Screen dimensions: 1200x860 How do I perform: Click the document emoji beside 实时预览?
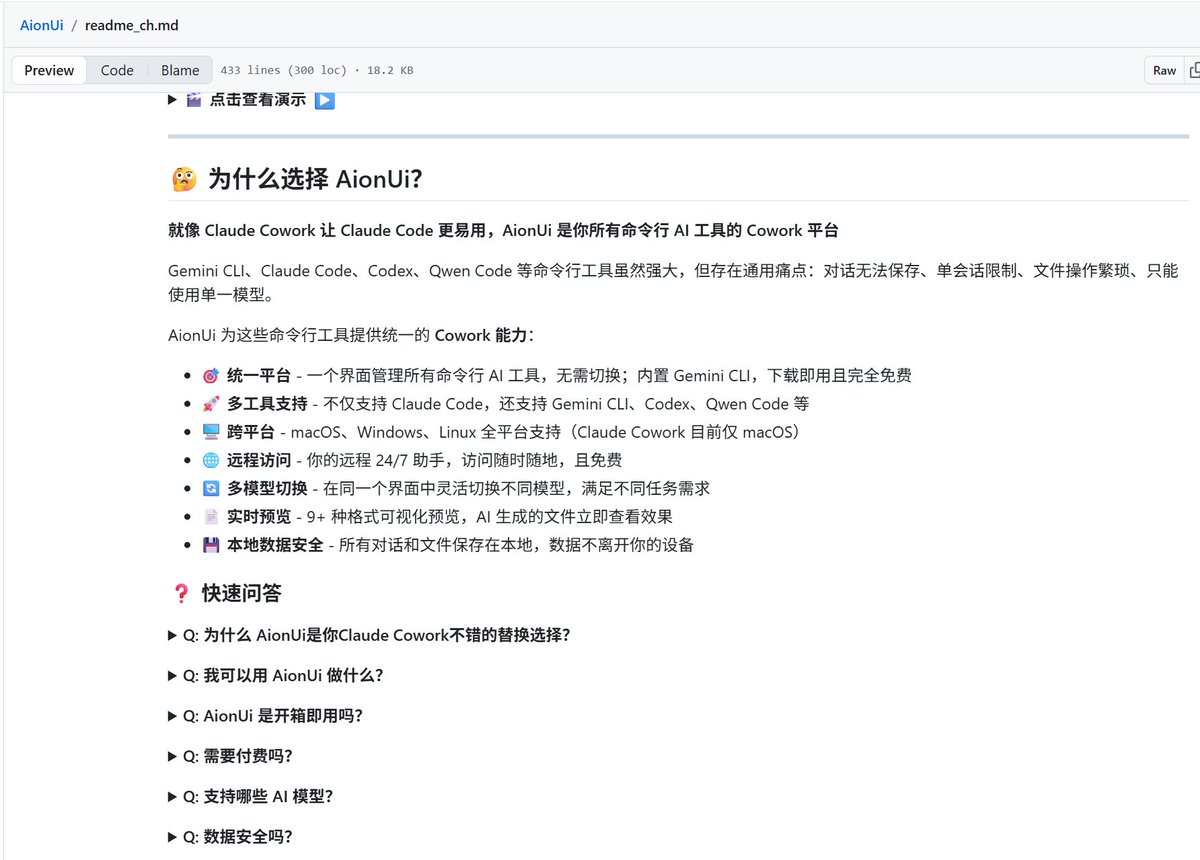(x=210, y=517)
